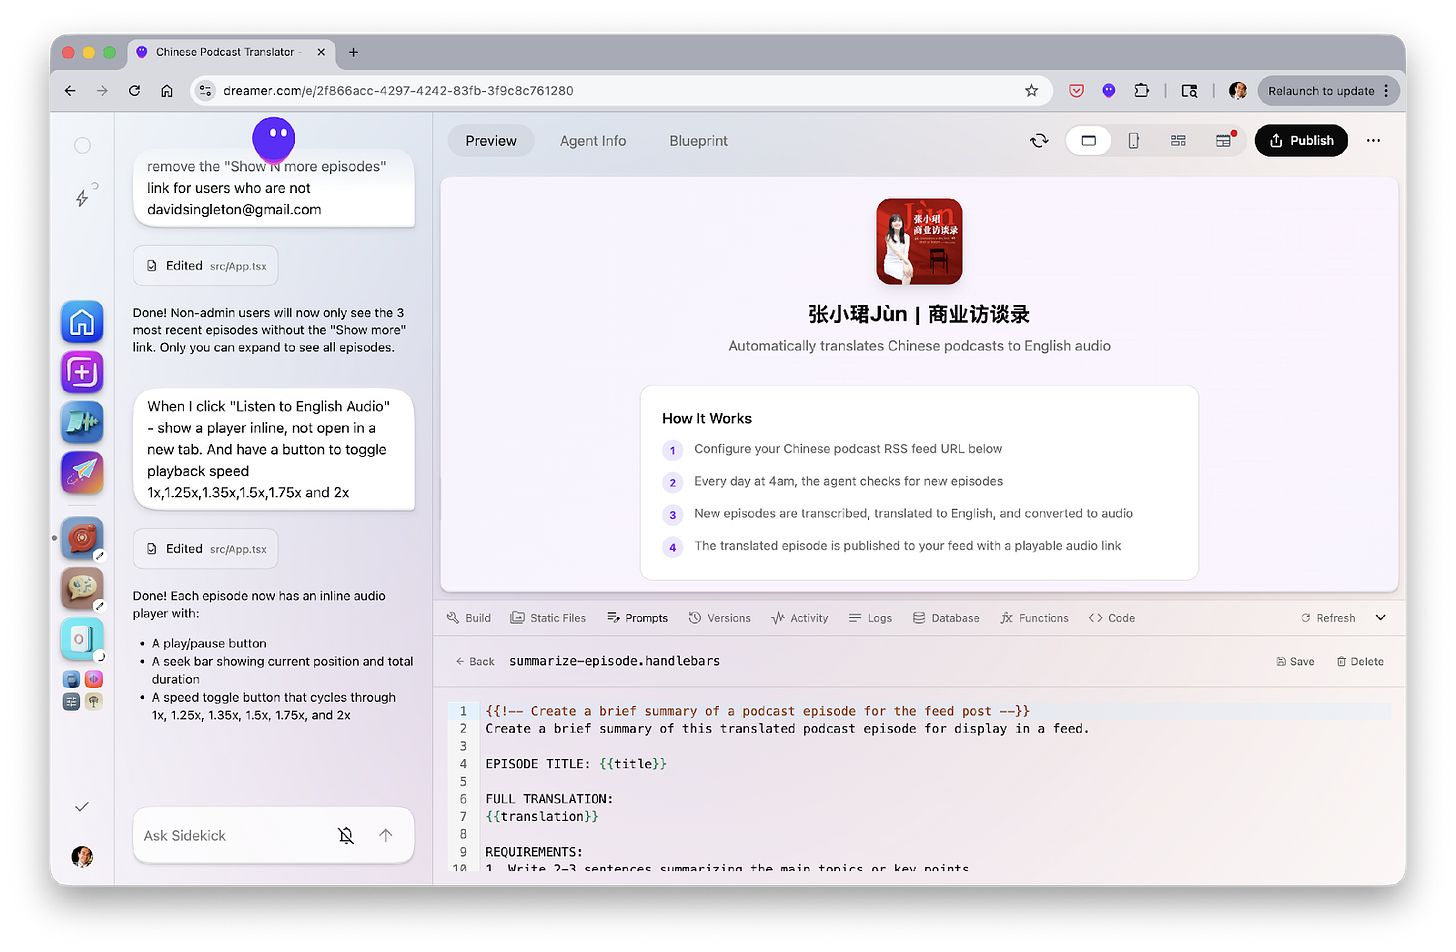Select the Chinese Podcast Translator browser tab
The height and width of the screenshot is (952, 1456).
(x=232, y=52)
